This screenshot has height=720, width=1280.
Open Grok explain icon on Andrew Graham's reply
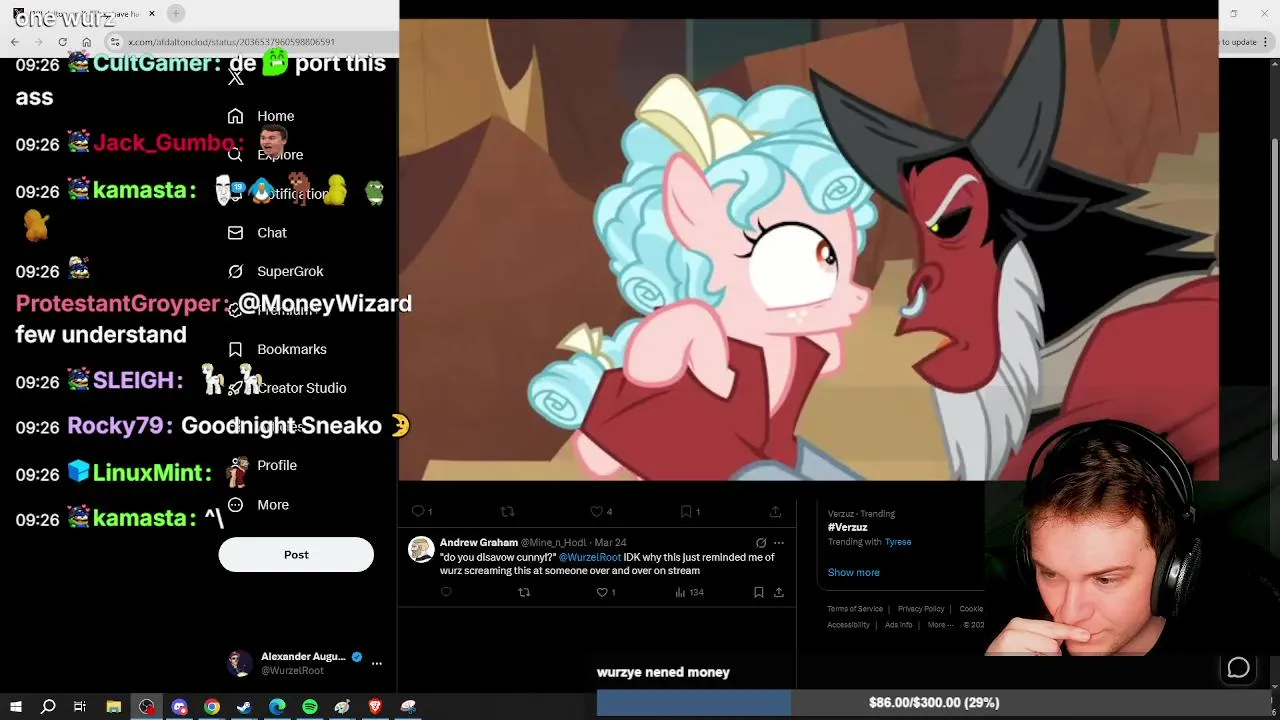click(761, 543)
